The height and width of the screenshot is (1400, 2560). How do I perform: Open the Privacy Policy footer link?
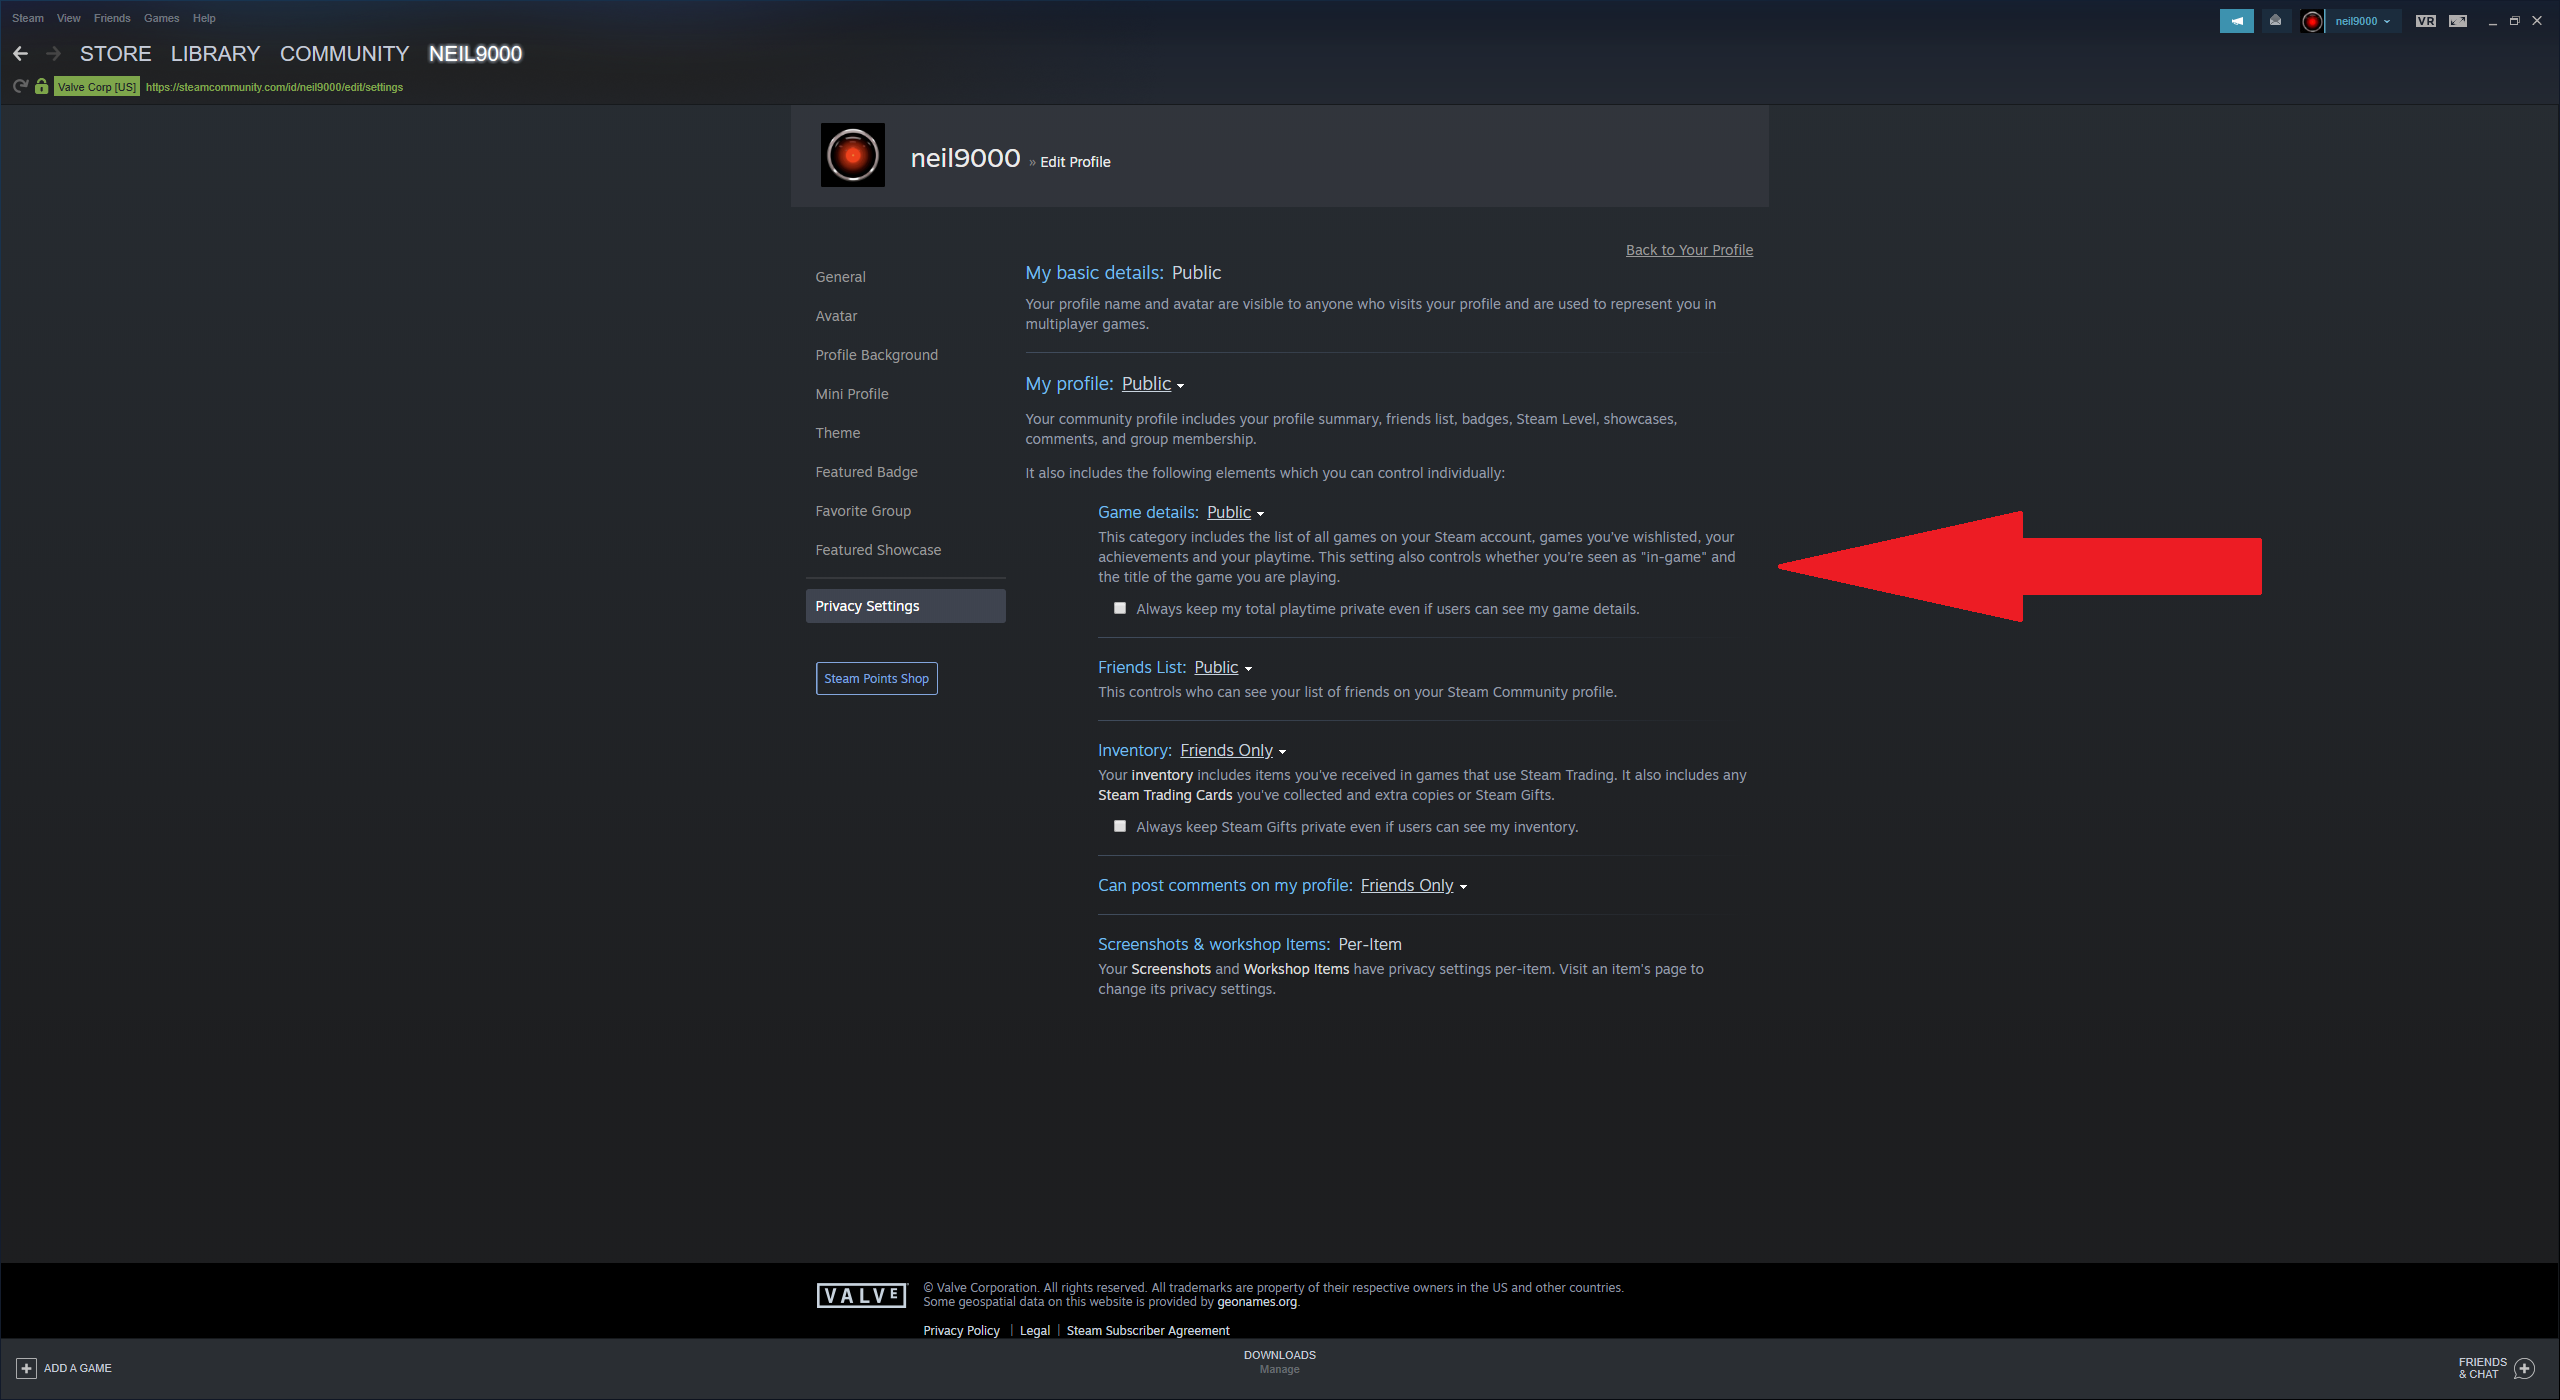pos(961,1331)
